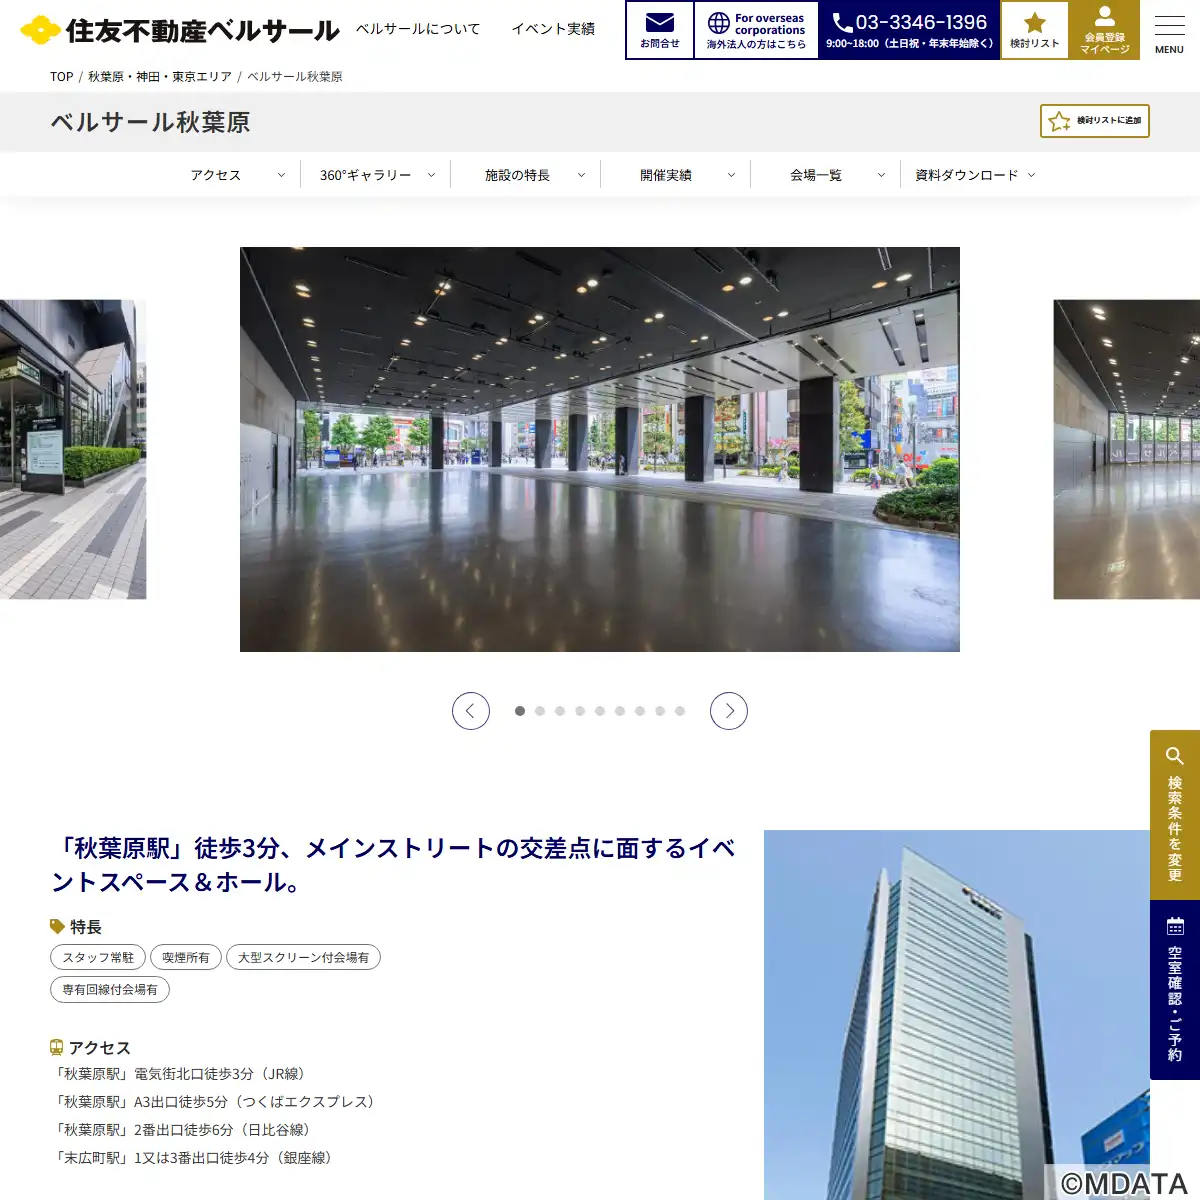Image resolution: width=1200 pixels, height=1200 pixels.
Task: Click the ベルサール秋葉原 breadcrumb text
Action: [295, 77]
